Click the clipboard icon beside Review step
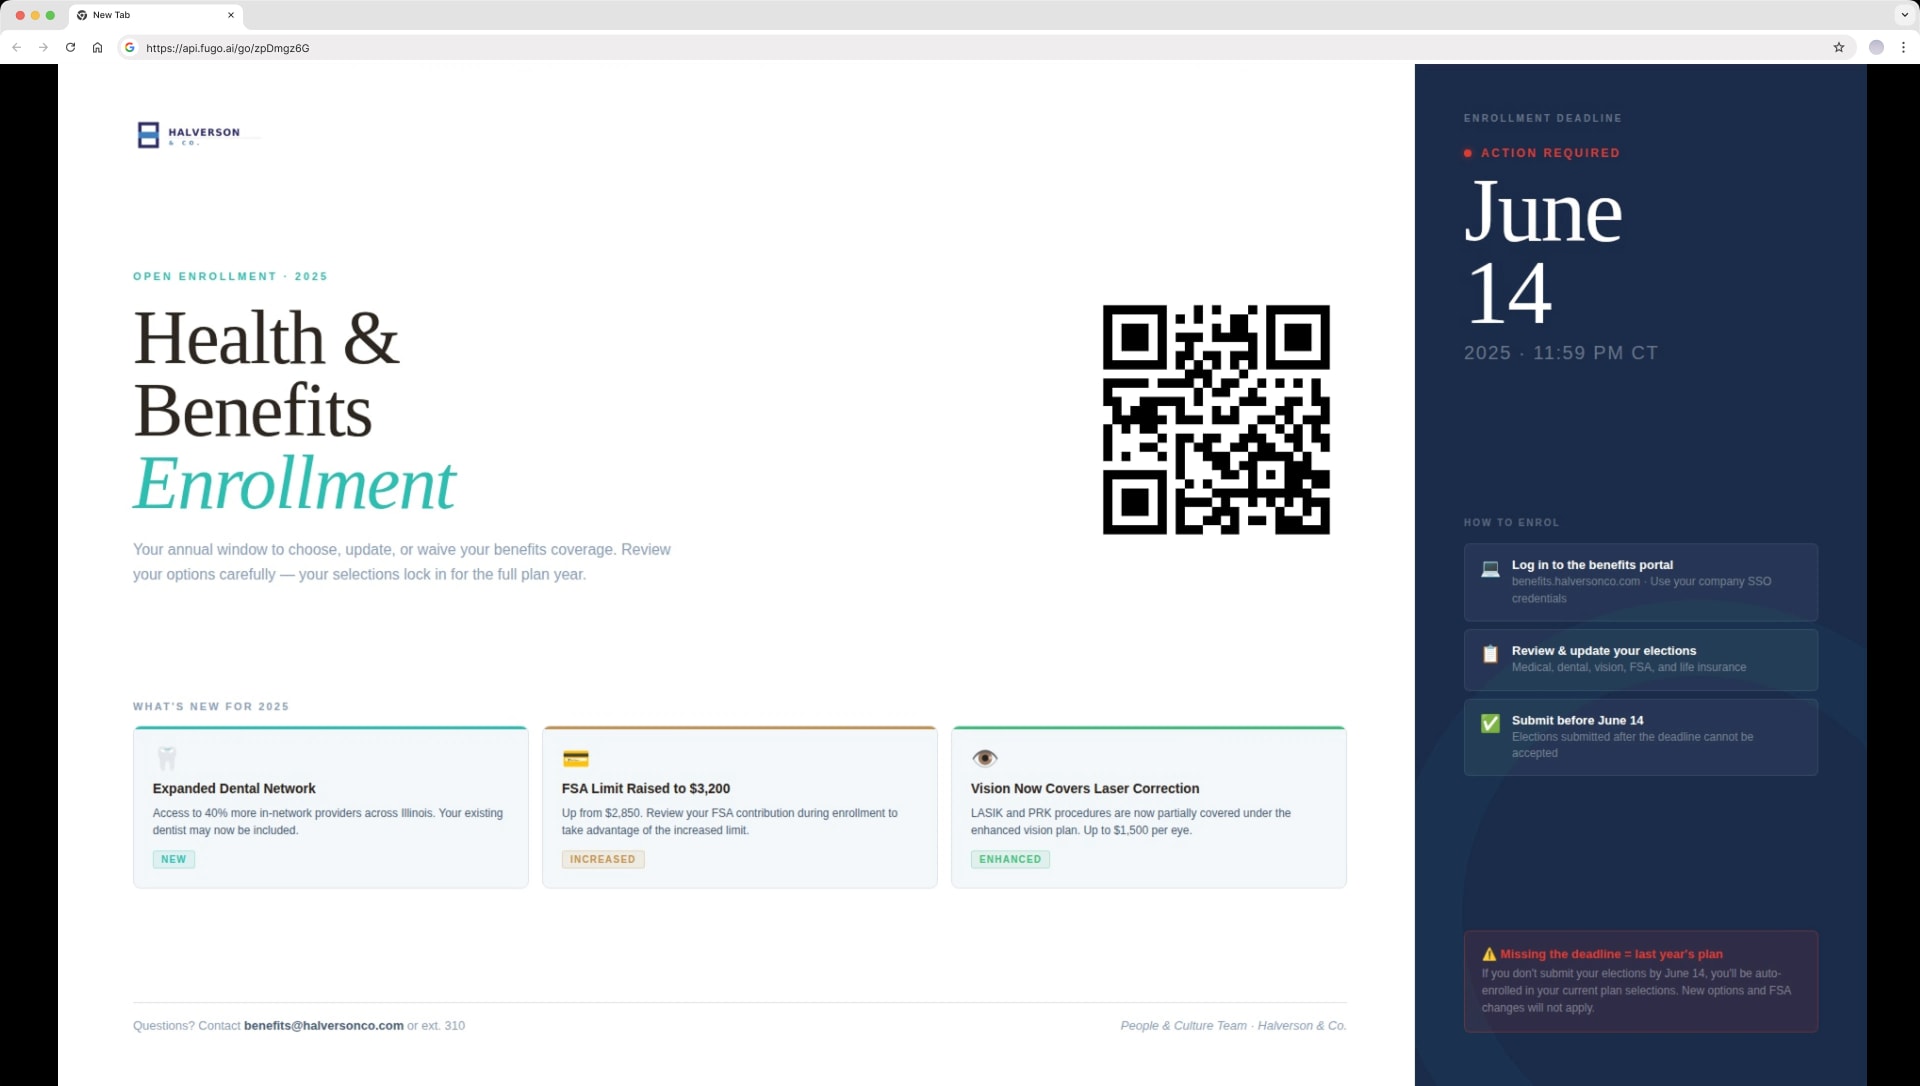Image resolution: width=1920 pixels, height=1086 pixels. pos(1490,654)
